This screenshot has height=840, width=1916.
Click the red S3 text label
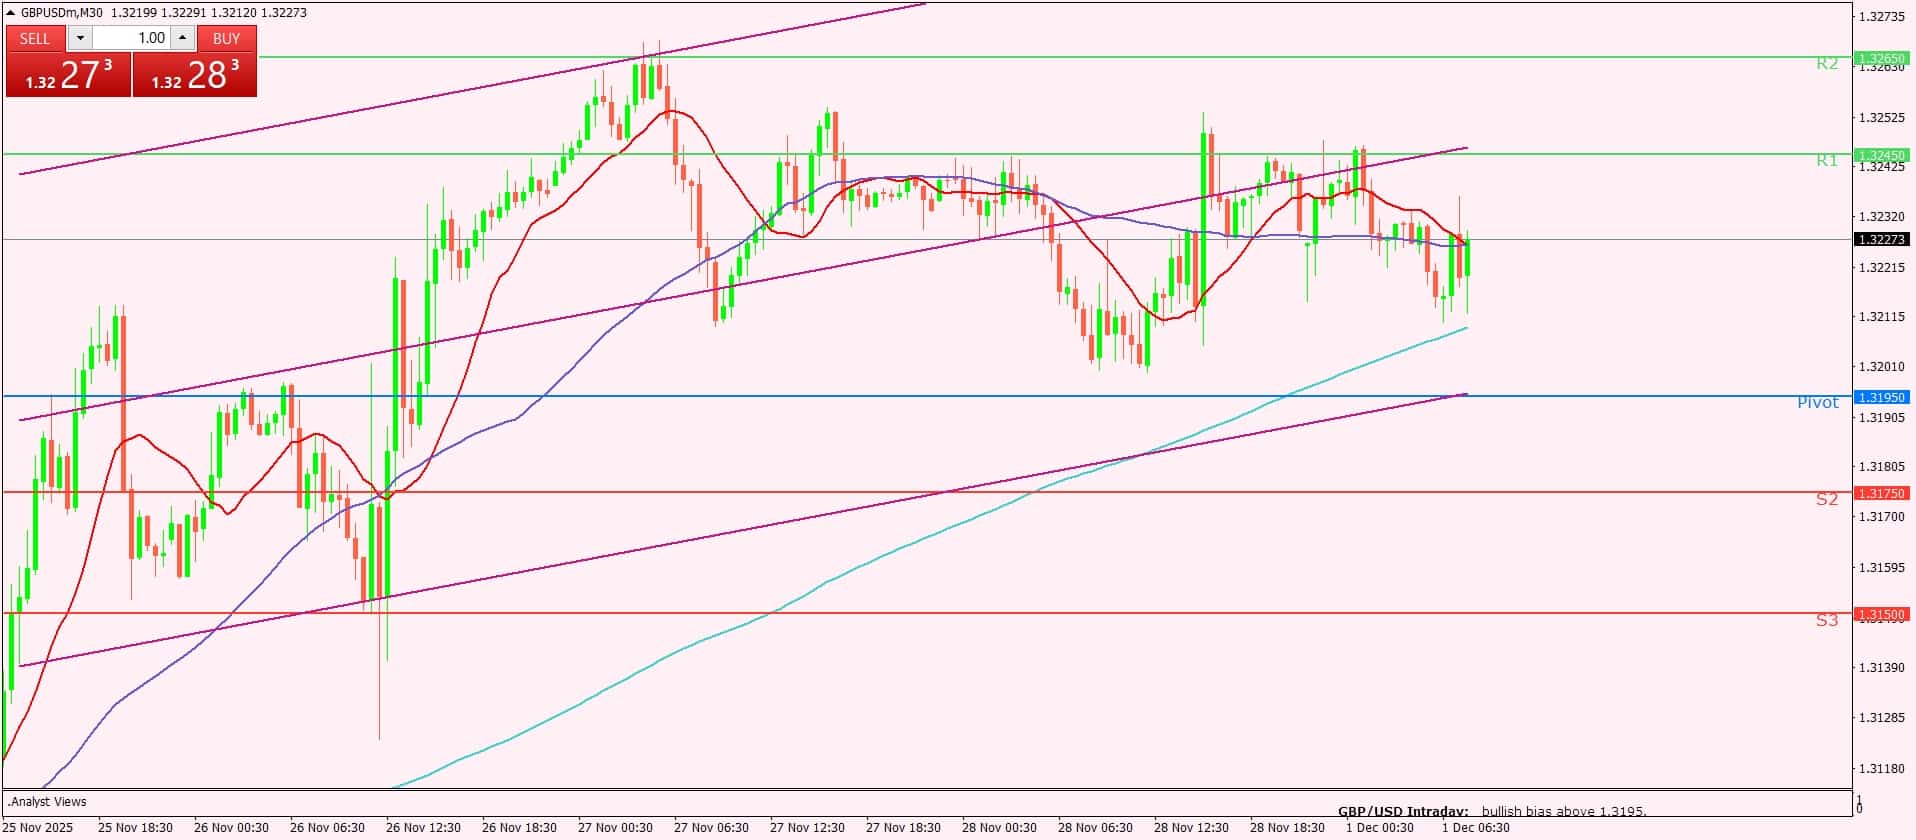tap(1826, 620)
